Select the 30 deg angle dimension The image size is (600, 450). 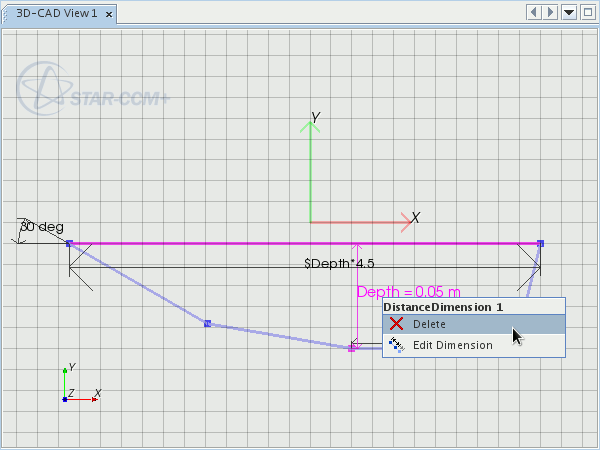[41, 227]
